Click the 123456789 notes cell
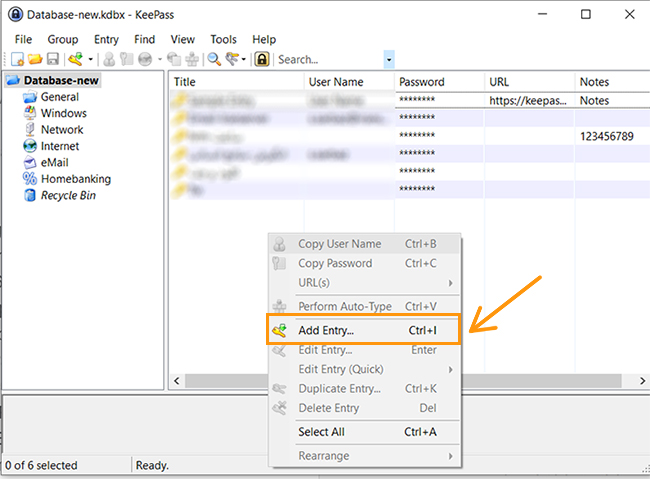 tap(606, 136)
